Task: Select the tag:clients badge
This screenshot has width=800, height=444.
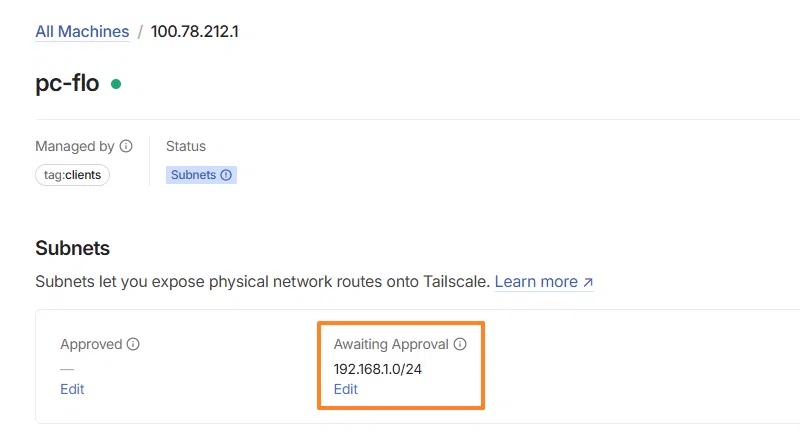Action: click(73, 174)
